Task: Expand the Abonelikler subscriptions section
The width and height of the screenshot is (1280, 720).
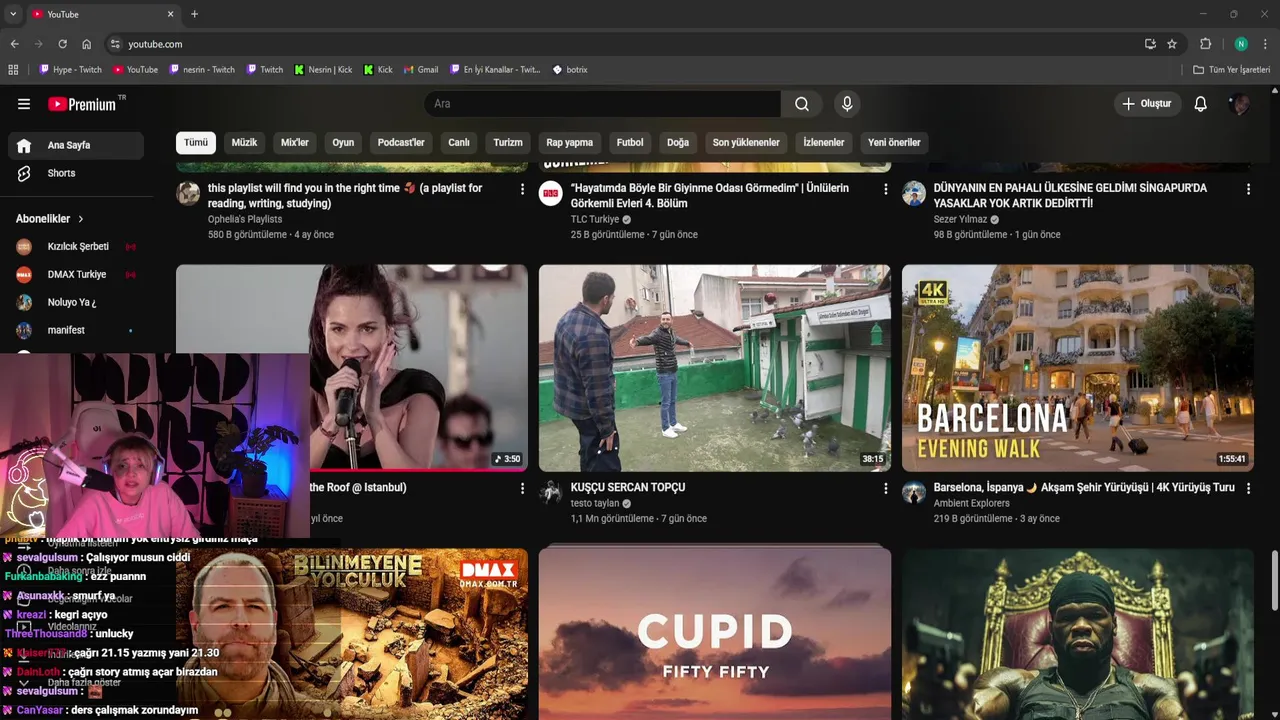Action: 50,219
